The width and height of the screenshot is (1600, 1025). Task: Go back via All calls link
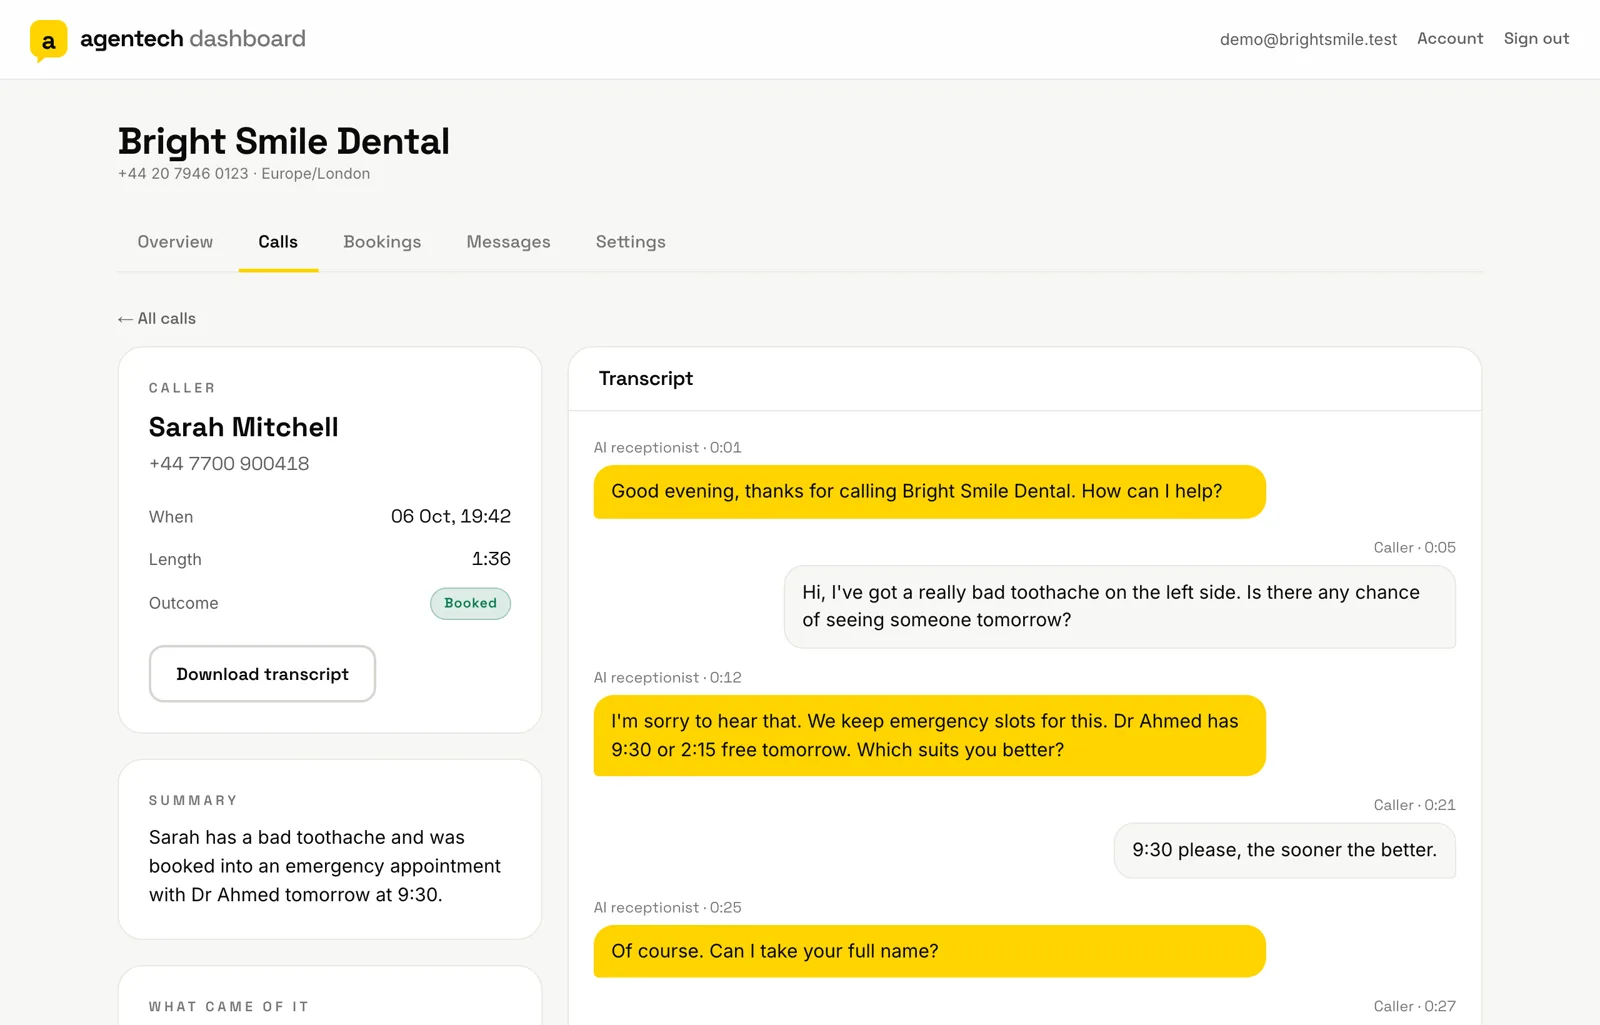pos(157,318)
